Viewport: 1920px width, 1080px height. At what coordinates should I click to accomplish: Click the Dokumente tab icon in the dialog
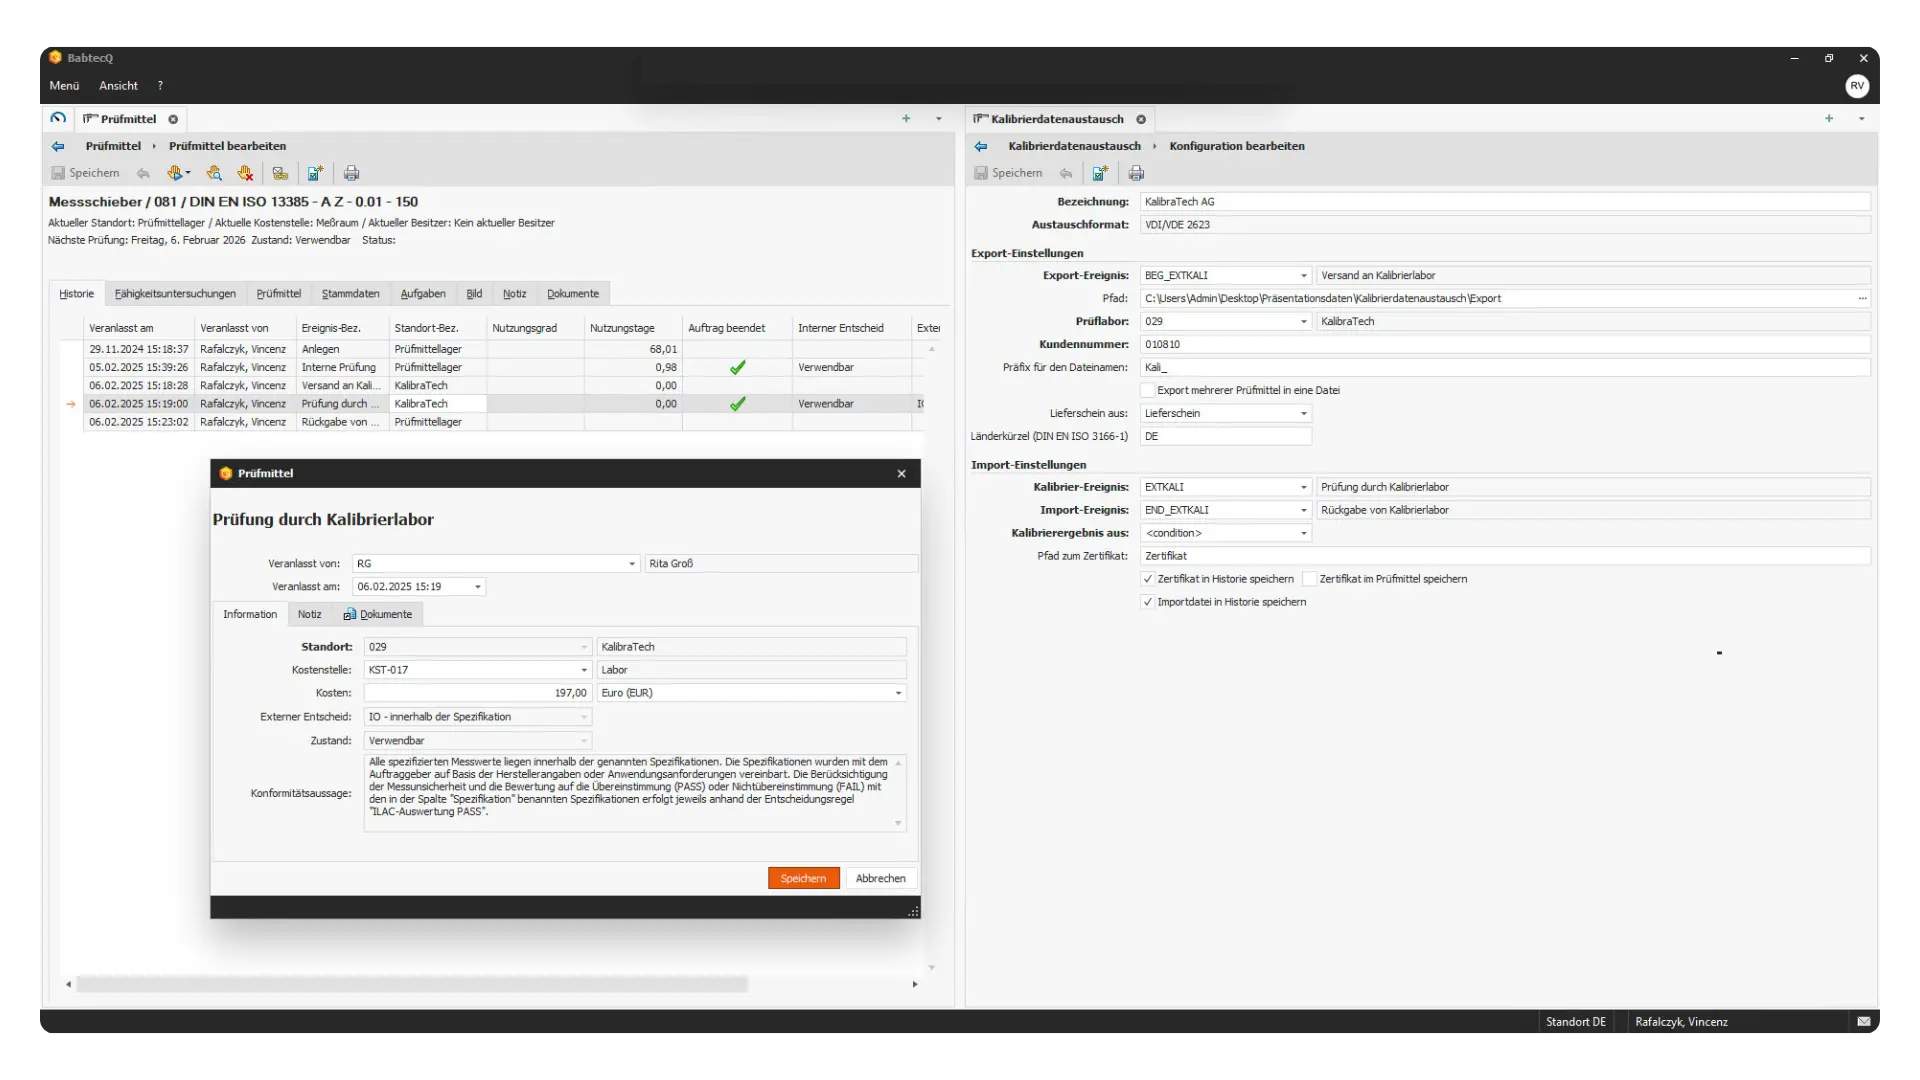point(349,614)
